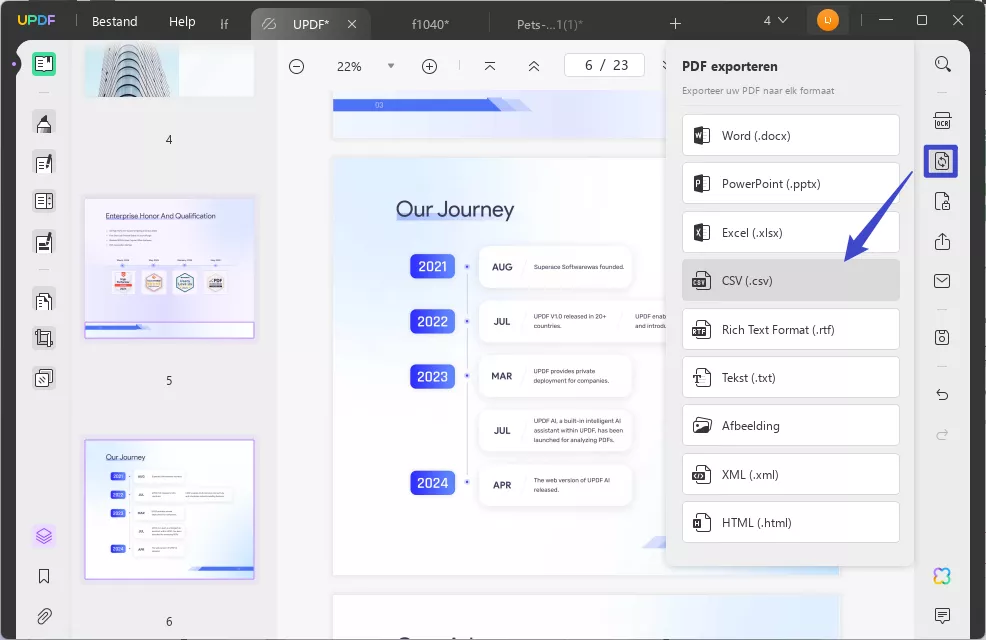The height and width of the screenshot is (640, 986).
Task: Open the Bookmarks panel icon
Action: (x=44, y=576)
